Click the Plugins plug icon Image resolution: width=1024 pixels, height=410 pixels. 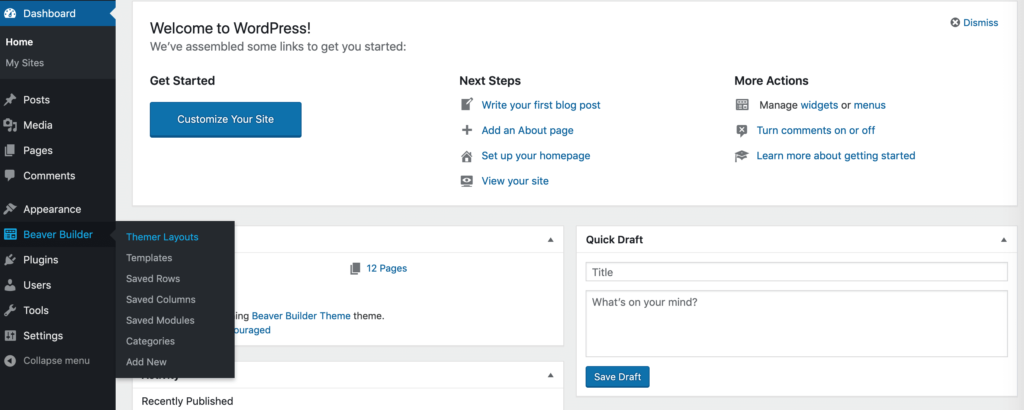[x=10, y=260]
